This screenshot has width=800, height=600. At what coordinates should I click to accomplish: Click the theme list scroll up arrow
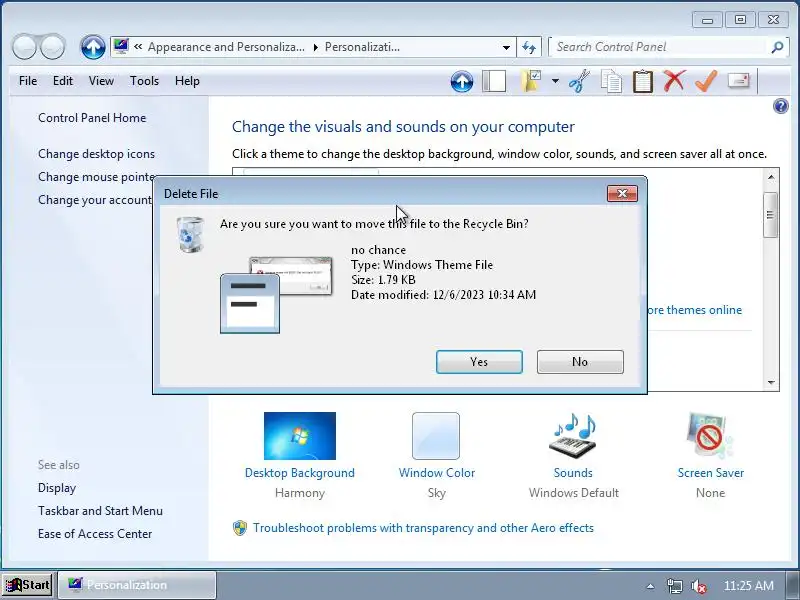pyautogui.click(x=771, y=177)
